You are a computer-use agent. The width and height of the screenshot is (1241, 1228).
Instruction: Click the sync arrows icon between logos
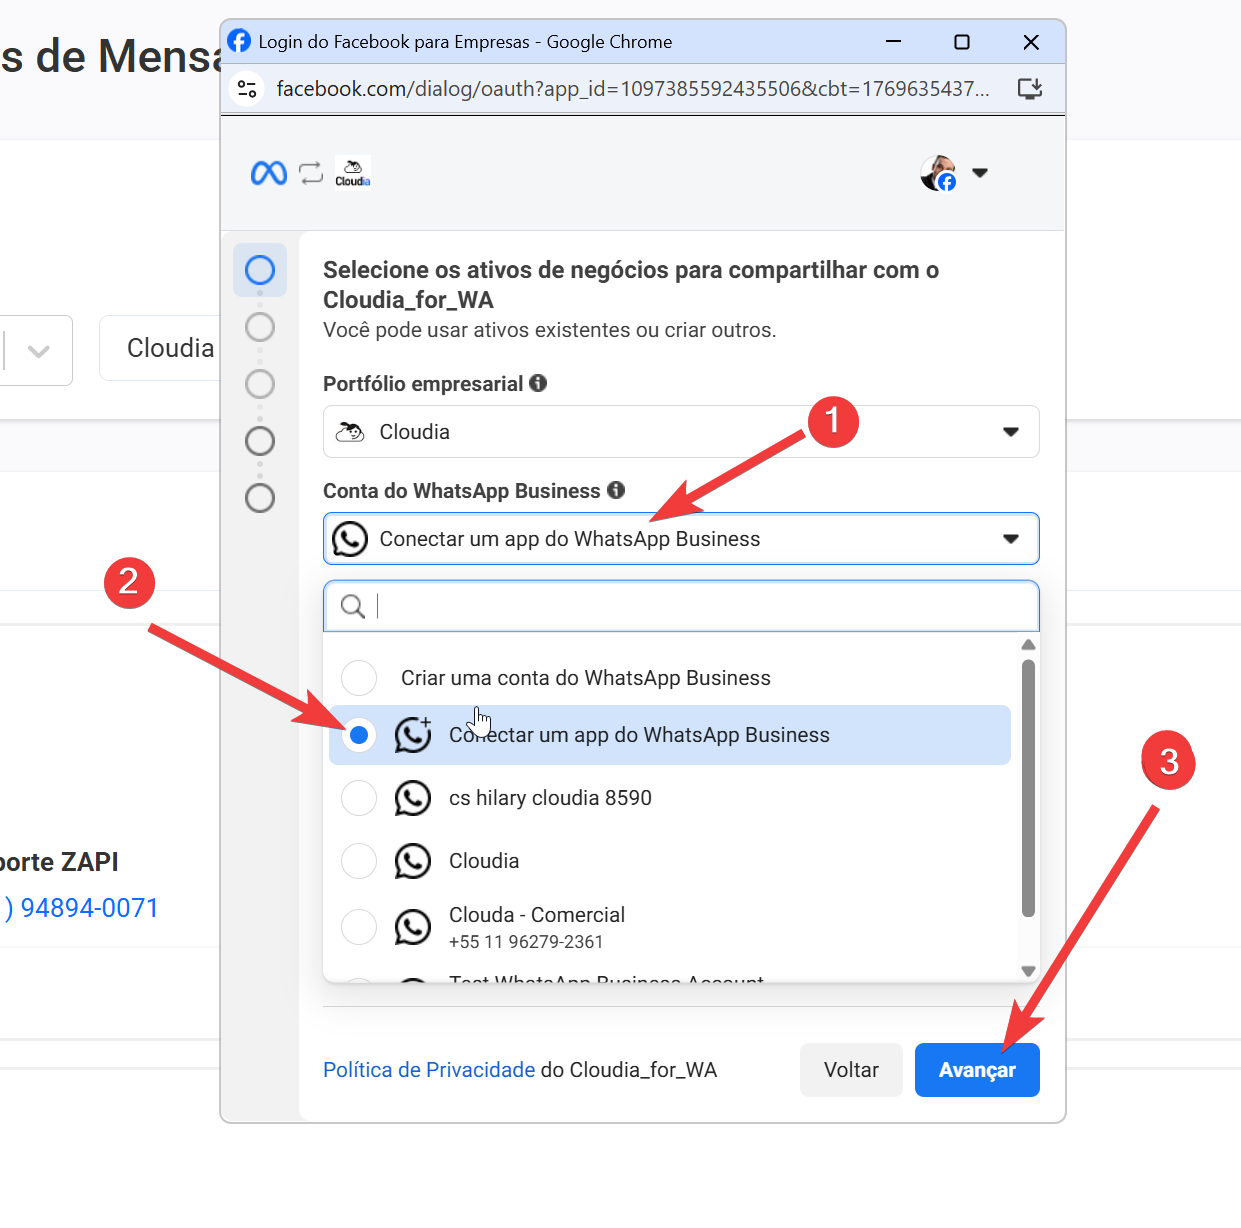[311, 173]
